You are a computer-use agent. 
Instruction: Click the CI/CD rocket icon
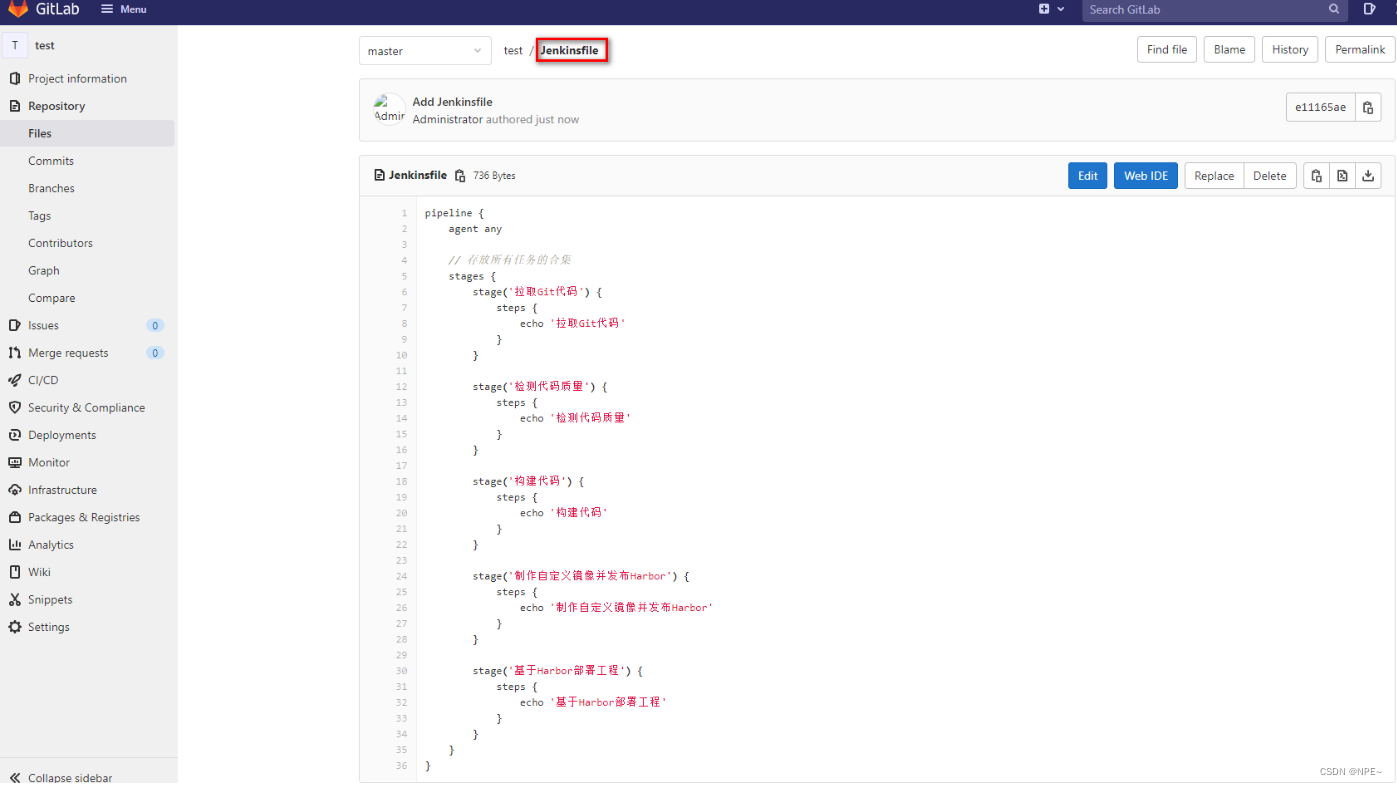point(15,380)
